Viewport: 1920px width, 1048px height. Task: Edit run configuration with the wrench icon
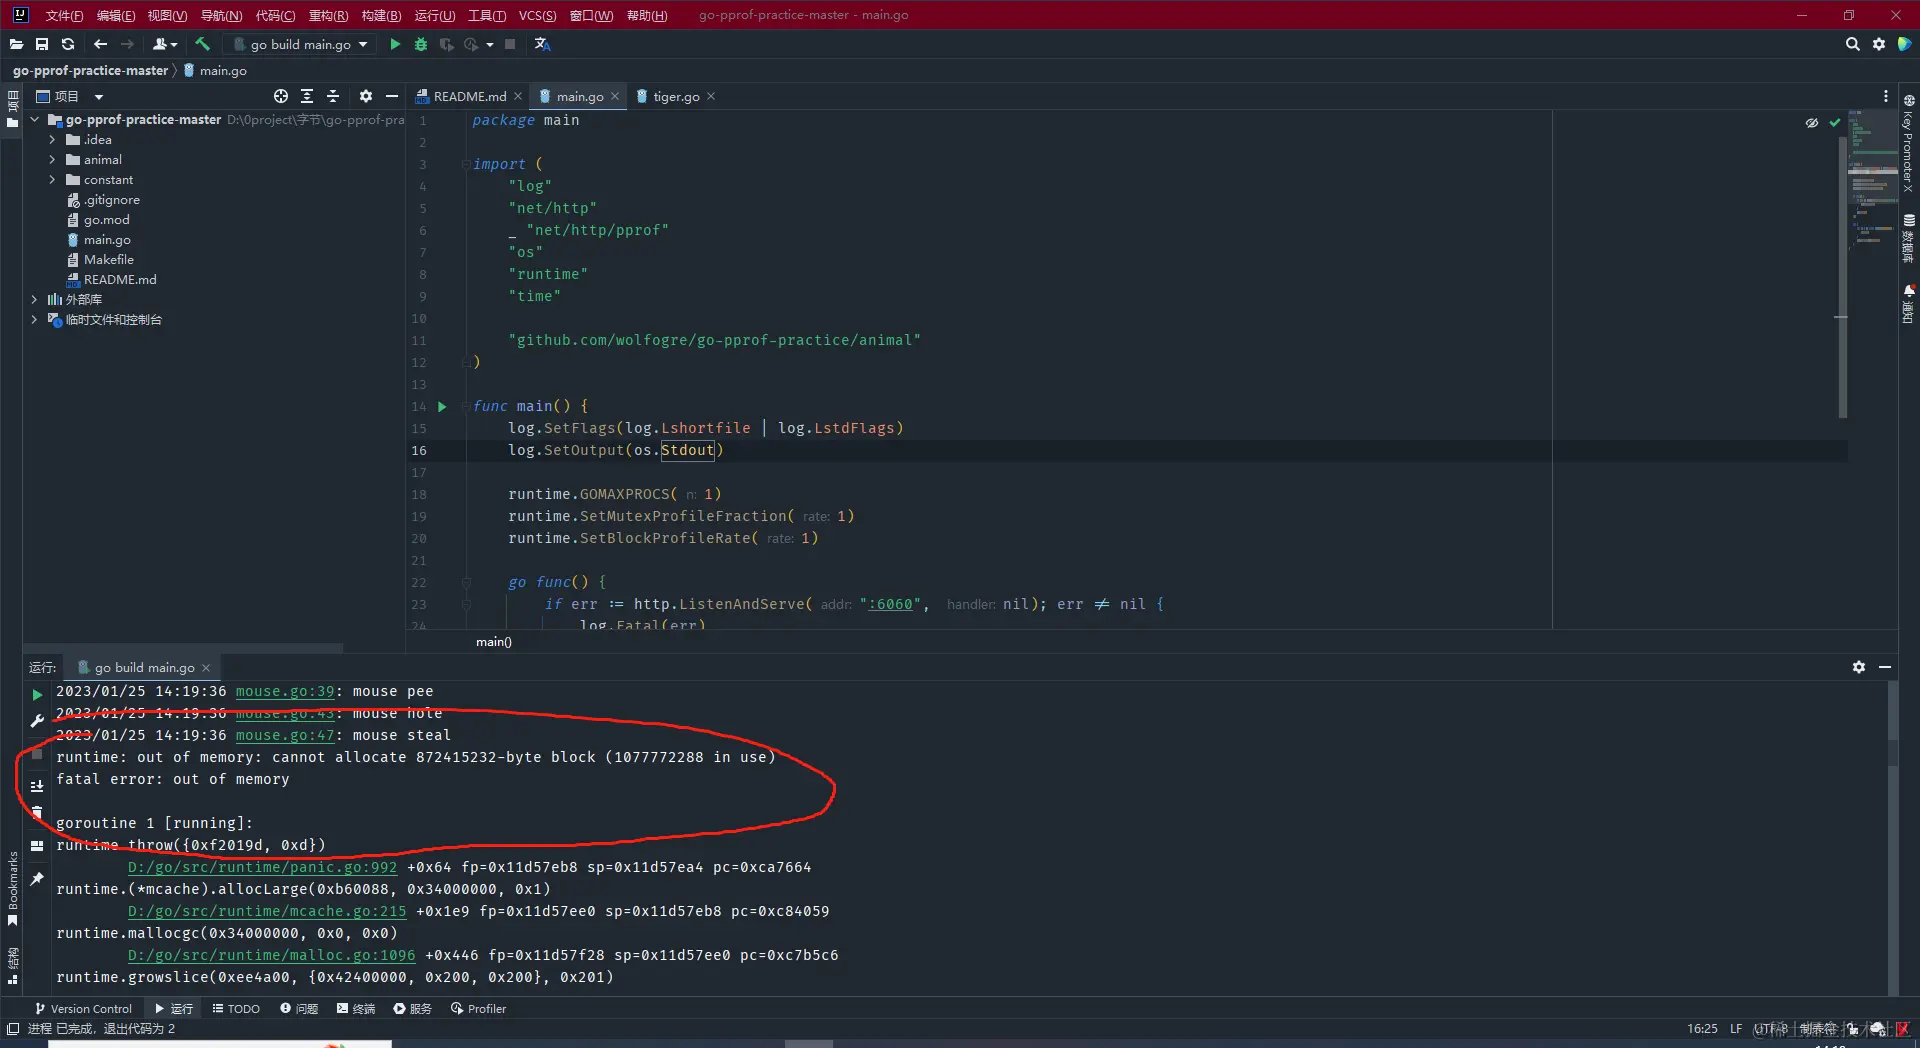(37, 721)
